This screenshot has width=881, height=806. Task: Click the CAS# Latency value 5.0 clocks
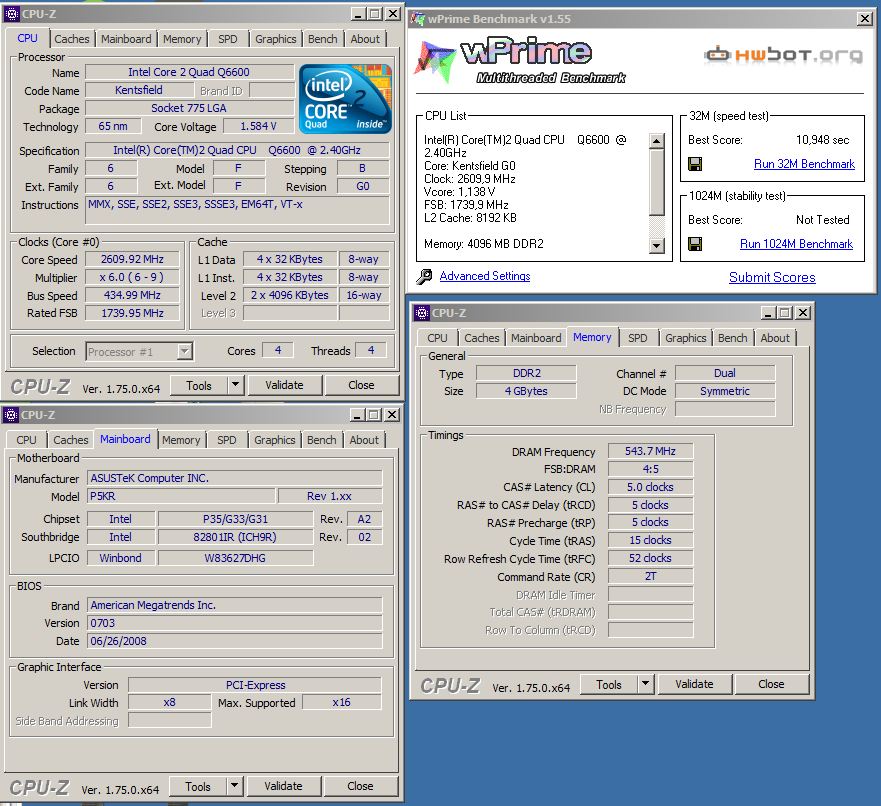click(651, 487)
